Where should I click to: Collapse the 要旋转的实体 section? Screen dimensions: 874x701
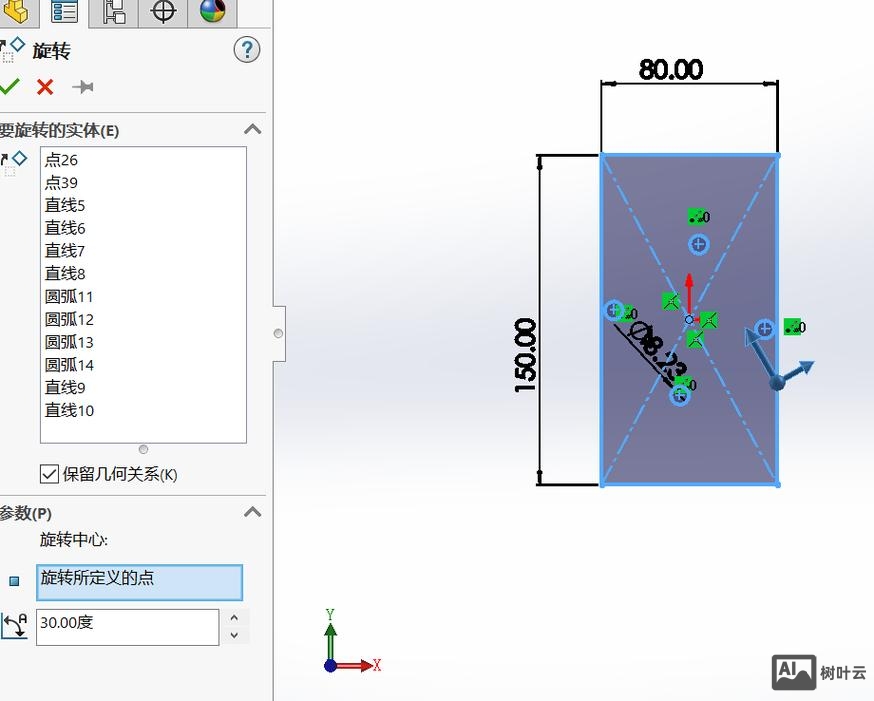pos(253,130)
